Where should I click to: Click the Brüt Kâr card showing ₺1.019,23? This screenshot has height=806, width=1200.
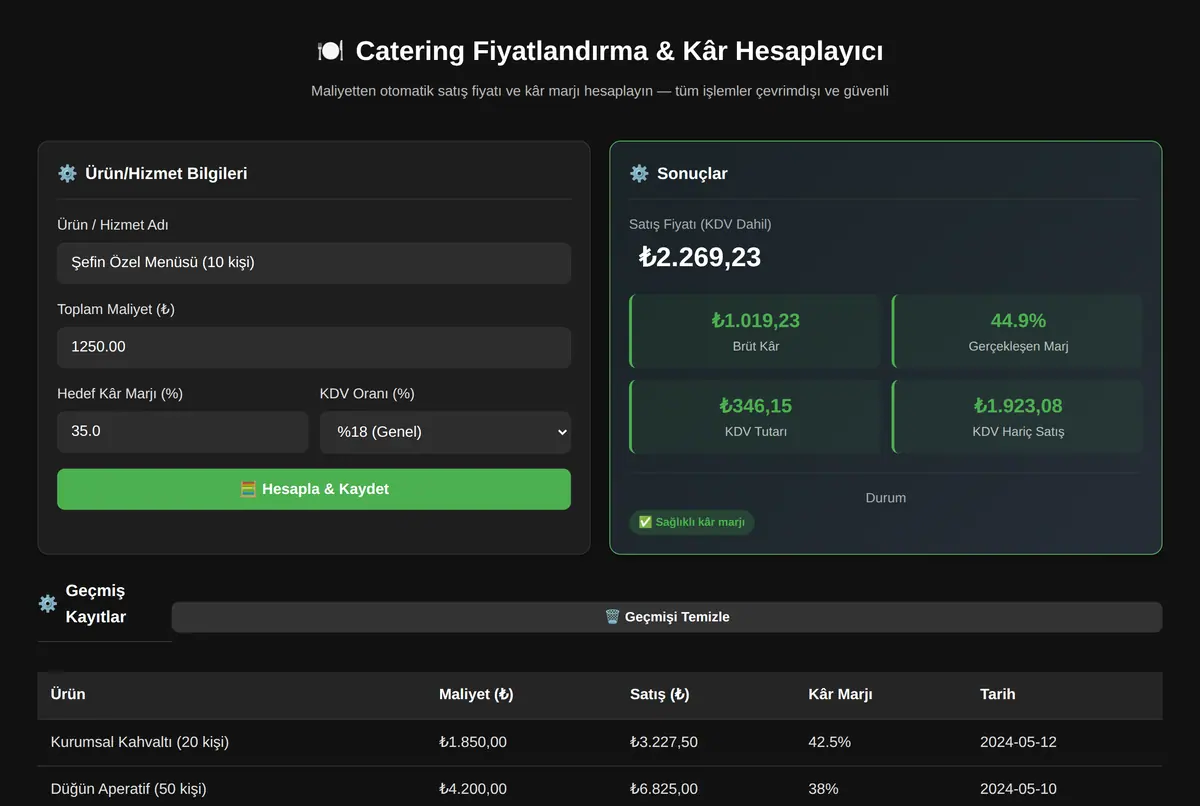tap(755, 331)
